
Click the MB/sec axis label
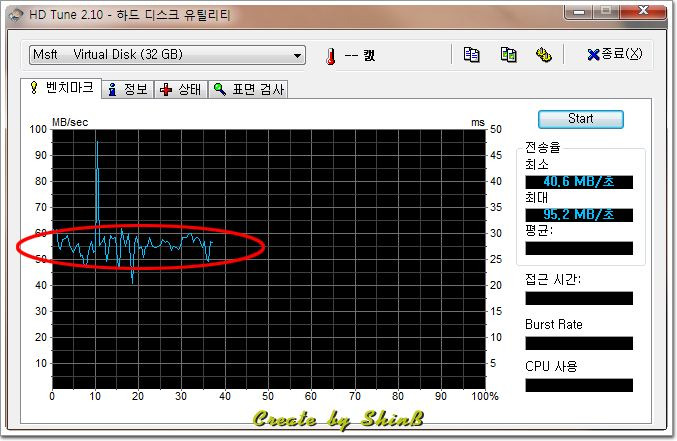70,122
